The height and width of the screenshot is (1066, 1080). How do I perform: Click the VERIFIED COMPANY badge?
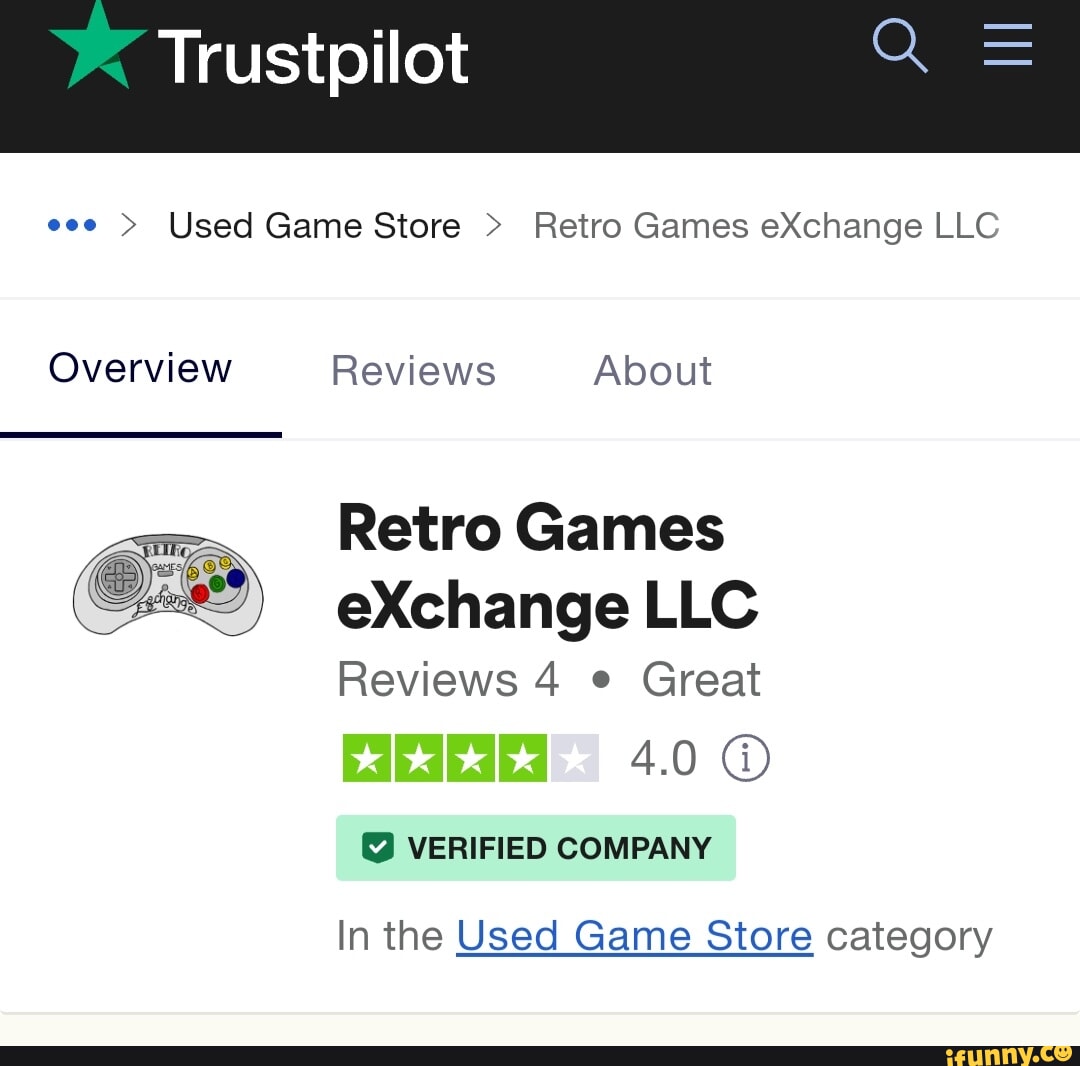[536, 847]
